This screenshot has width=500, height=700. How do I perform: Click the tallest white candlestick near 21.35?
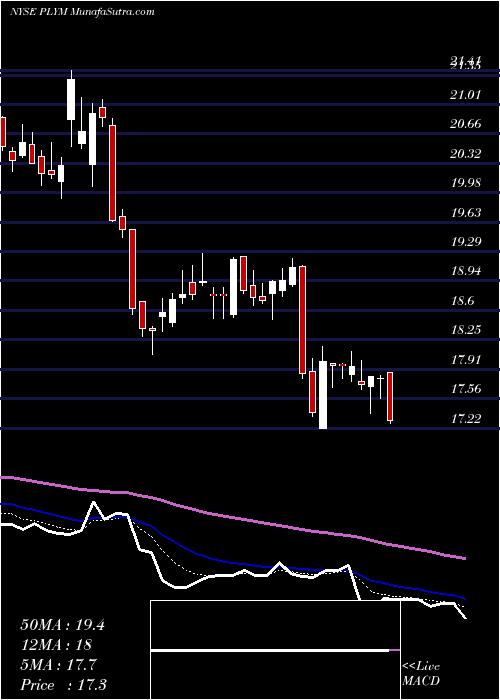[x=71, y=99]
